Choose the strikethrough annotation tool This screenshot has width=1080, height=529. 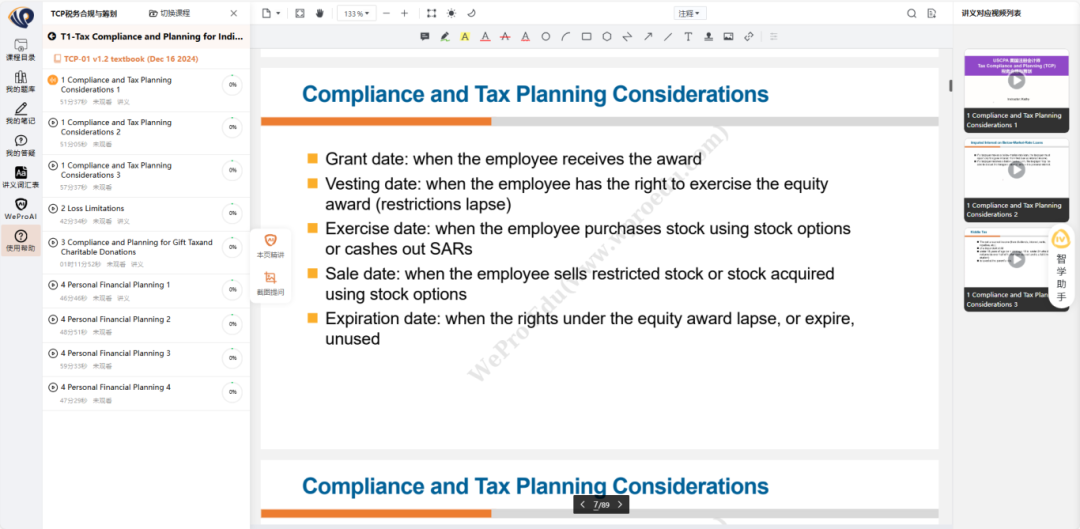pos(505,37)
